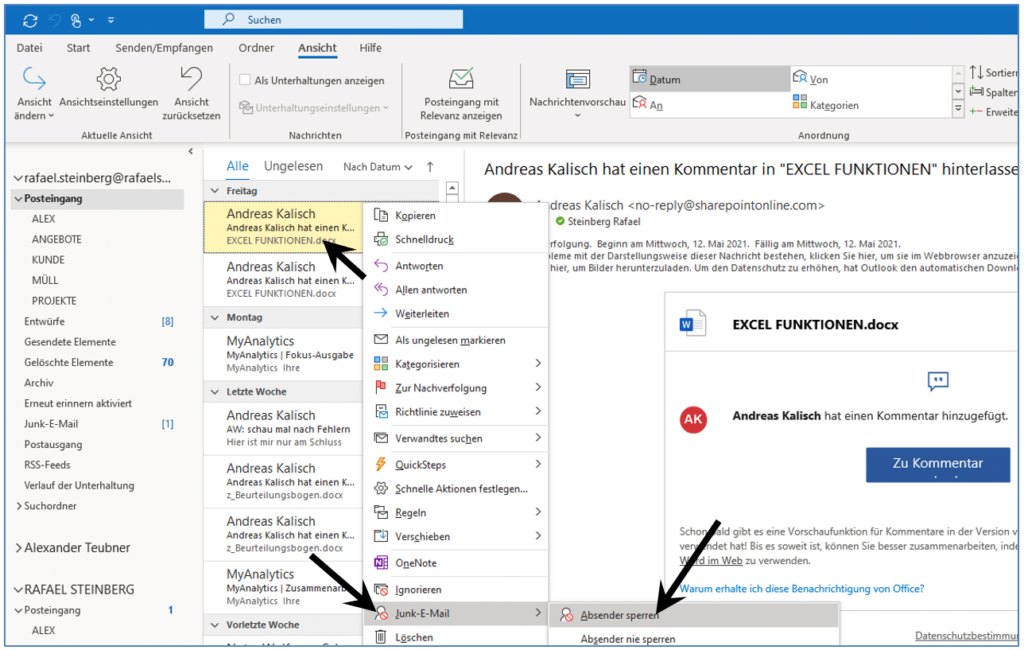Select the ANGEBOTE subfolder
Image resolution: width=1024 pixels, height=650 pixels.
[57, 240]
